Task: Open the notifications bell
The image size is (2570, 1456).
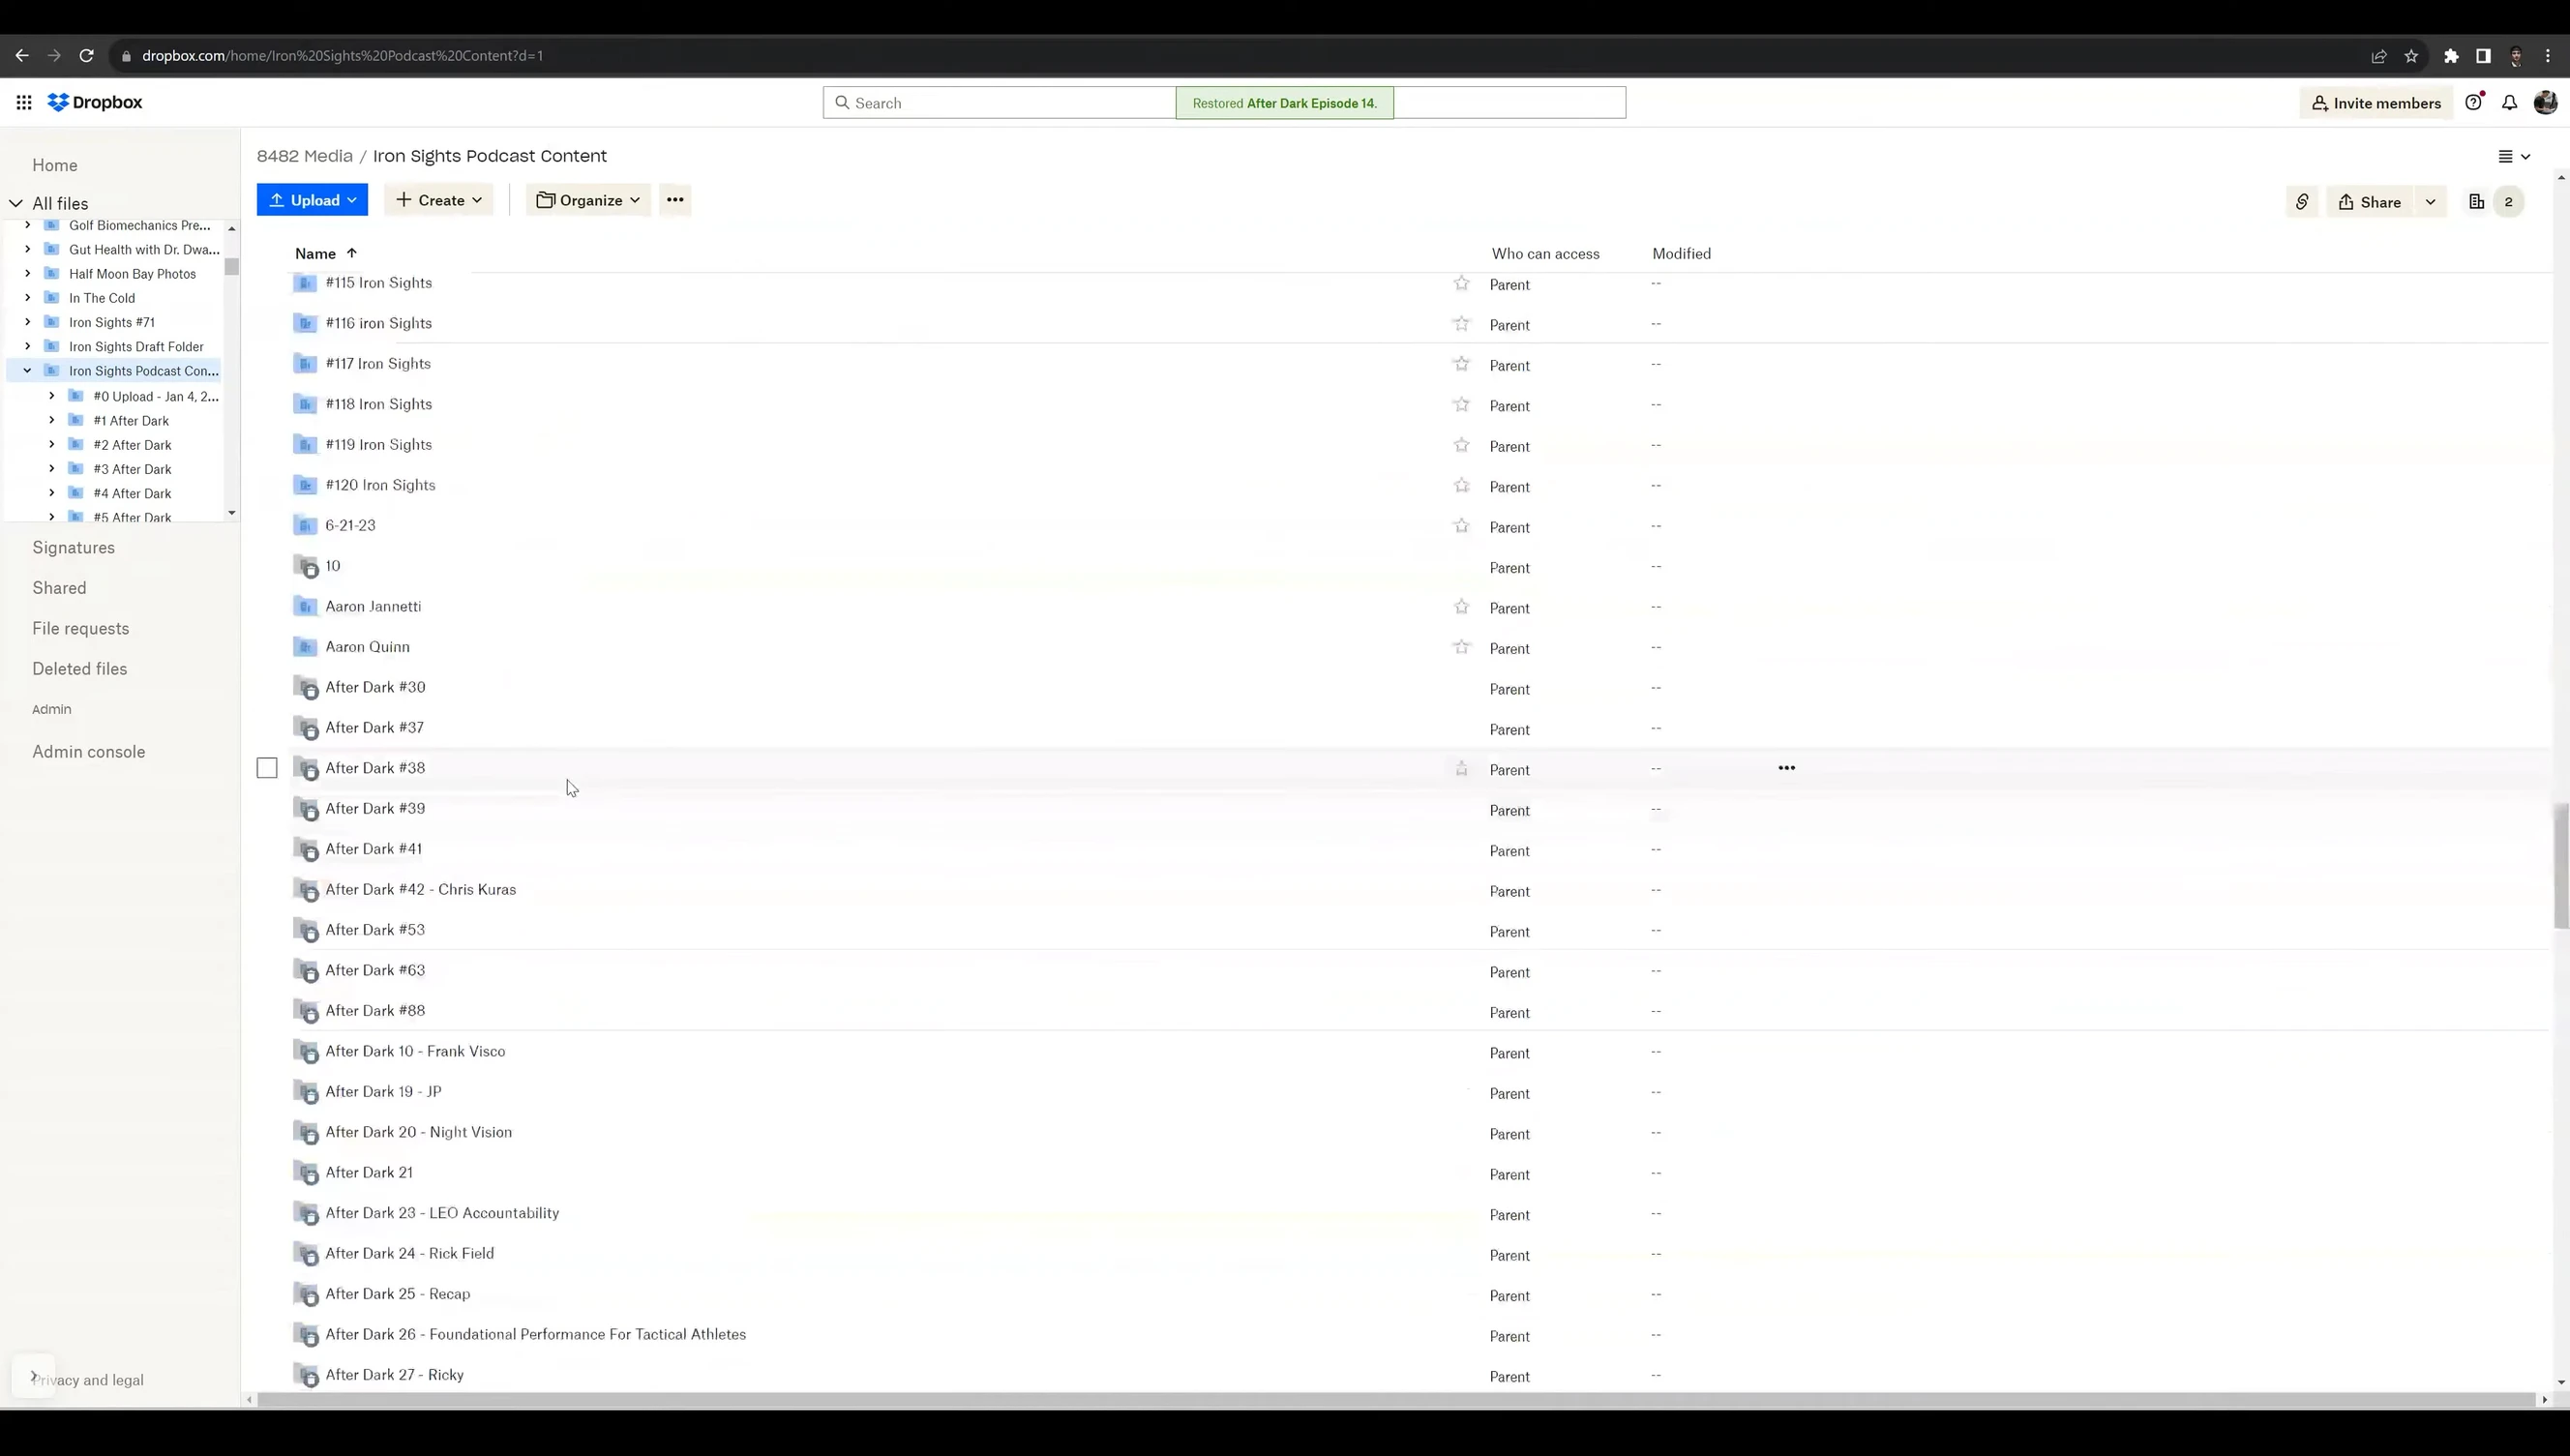Action: 2510,102
